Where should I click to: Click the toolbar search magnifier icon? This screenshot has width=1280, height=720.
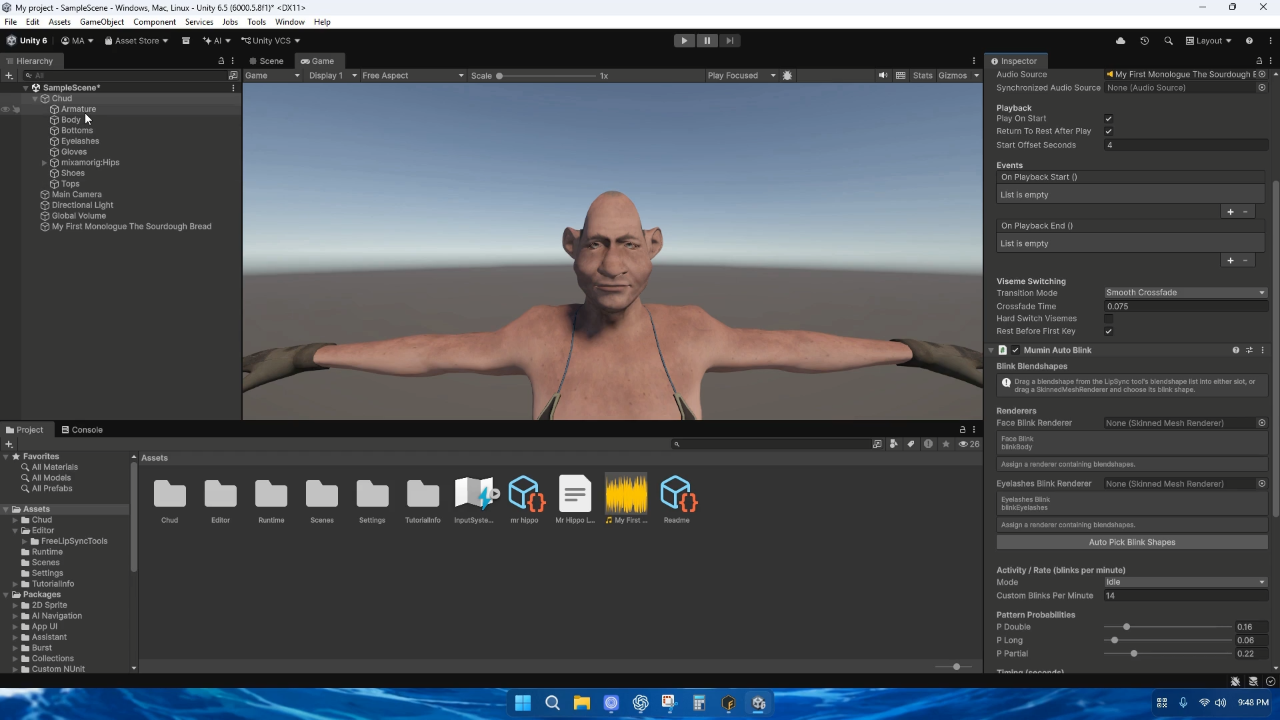pyautogui.click(x=1168, y=41)
